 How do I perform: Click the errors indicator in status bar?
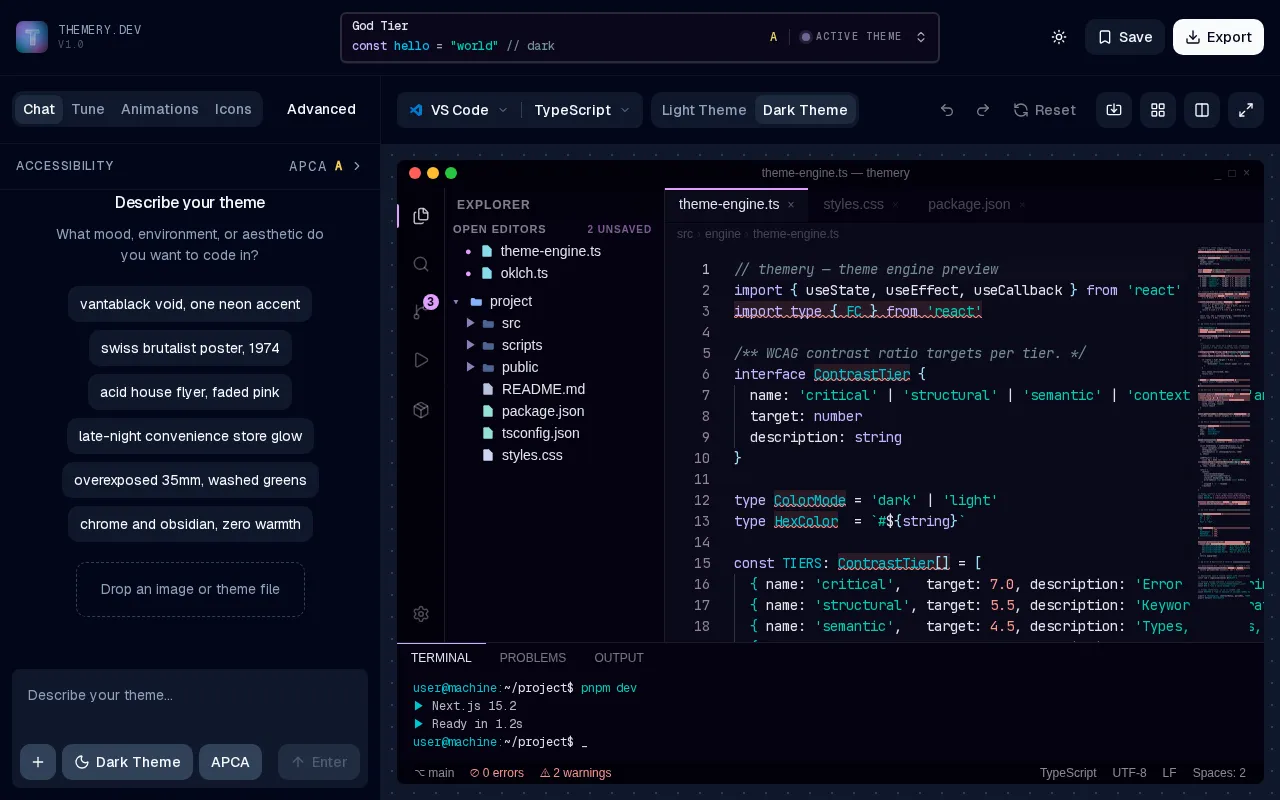[497, 773]
